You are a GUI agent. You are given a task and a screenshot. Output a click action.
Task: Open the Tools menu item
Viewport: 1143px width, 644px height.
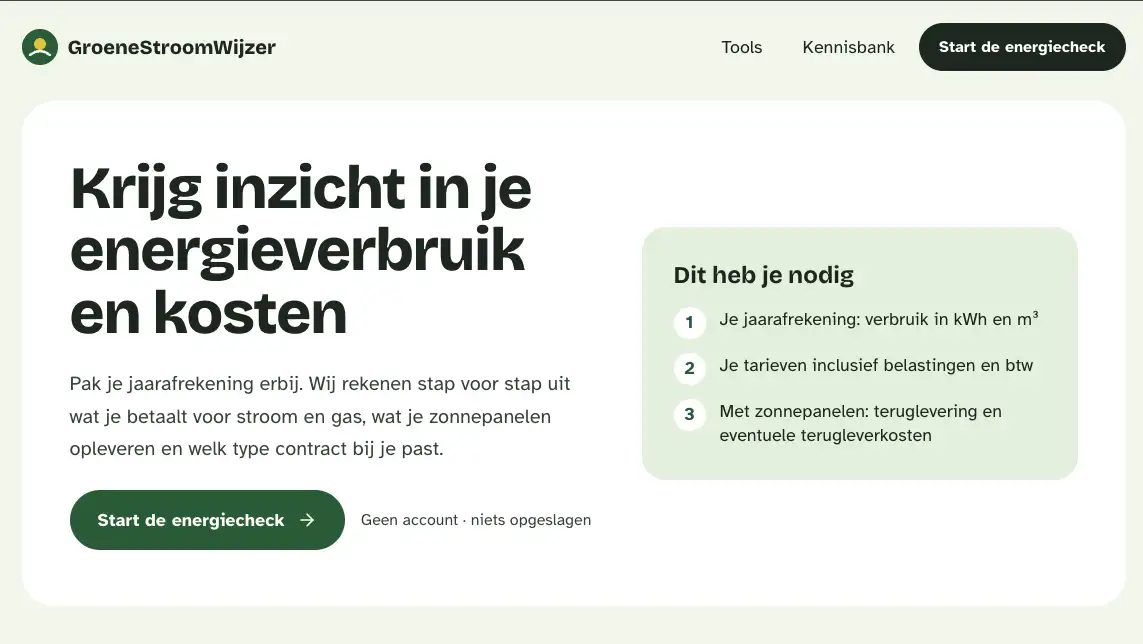741,47
